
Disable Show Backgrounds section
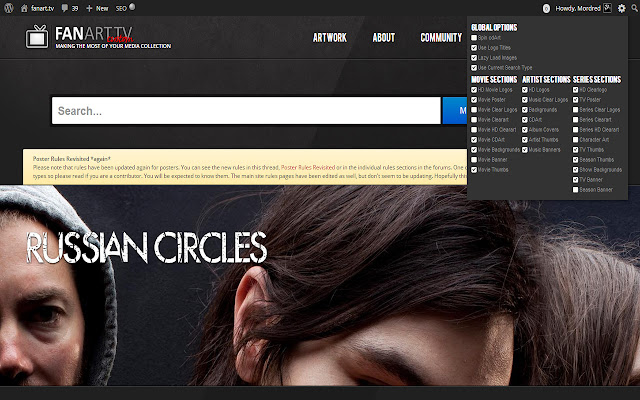(x=576, y=170)
